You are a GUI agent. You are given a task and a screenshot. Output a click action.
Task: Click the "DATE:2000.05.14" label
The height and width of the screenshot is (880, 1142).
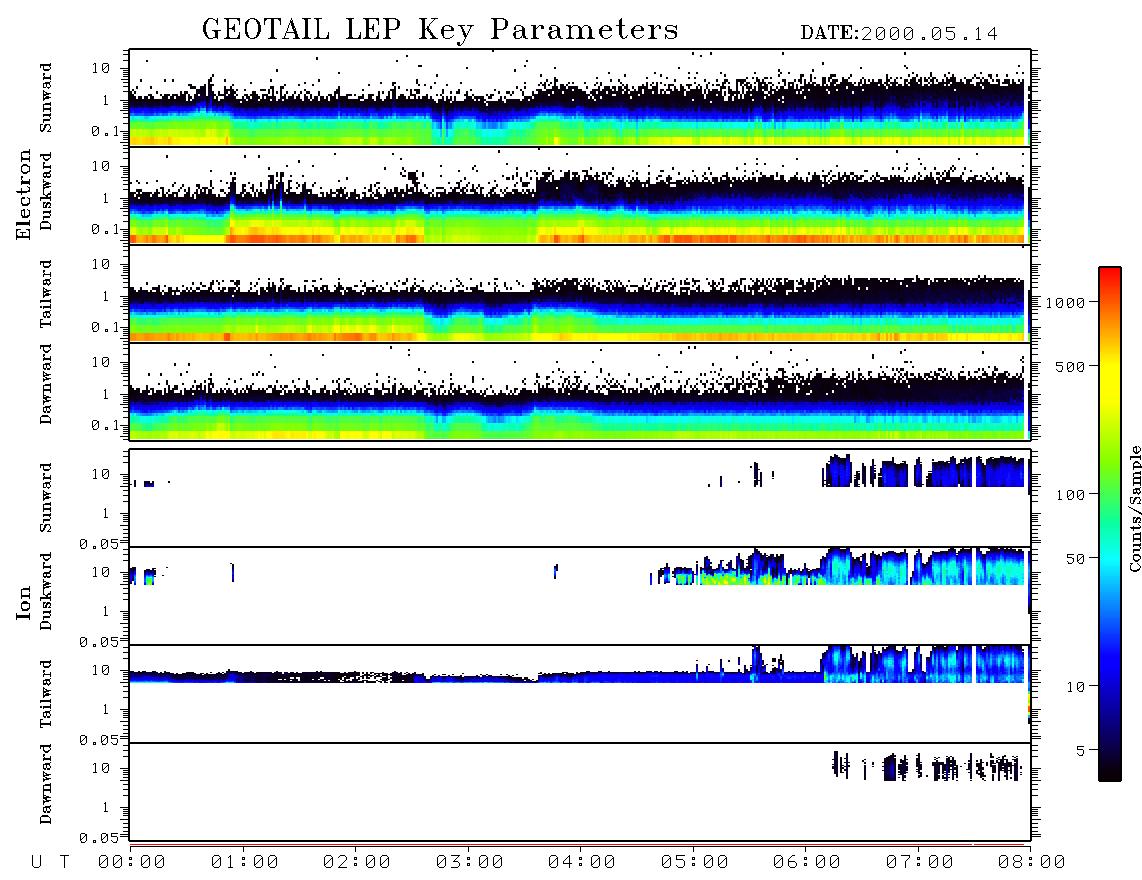pyautogui.click(x=899, y=34)
